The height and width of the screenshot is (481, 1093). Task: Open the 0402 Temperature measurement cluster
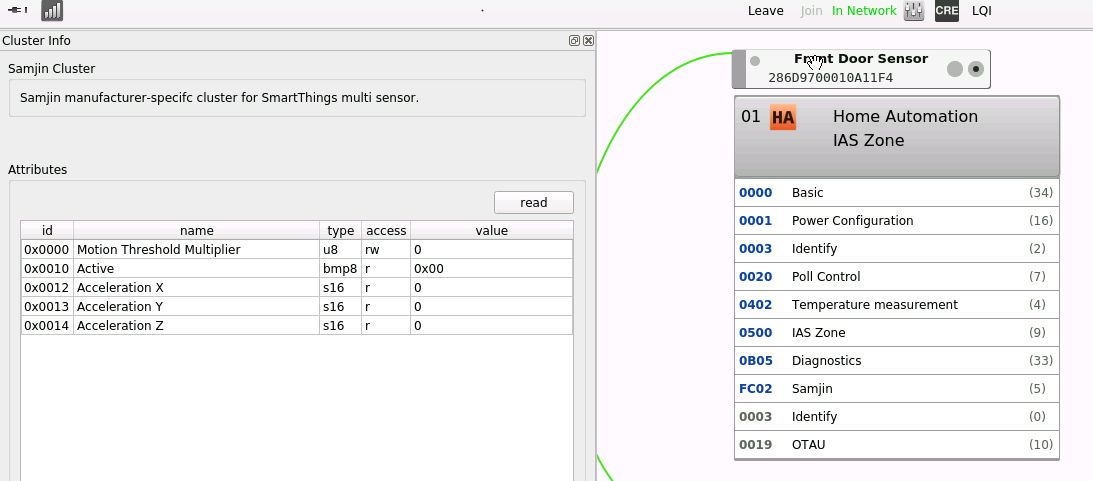point(897,305)
